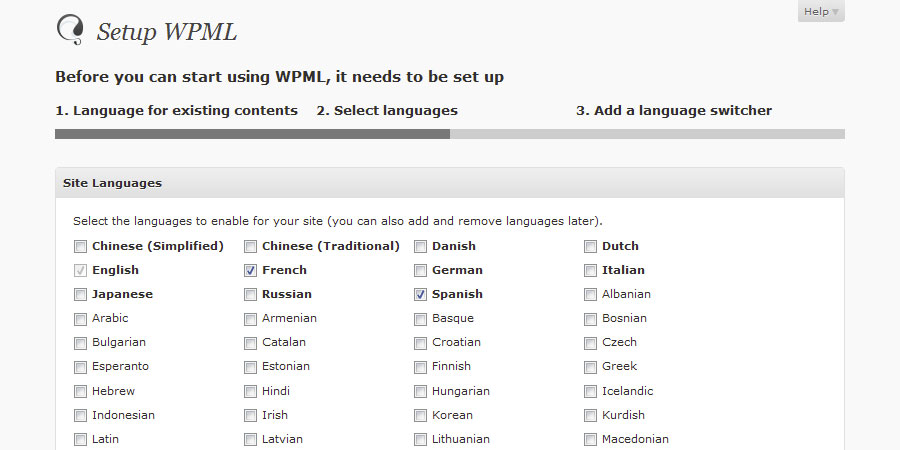Select the Estonian checkbox
The height and width of the screenshot is (450, 900).
(x=250, y=367)
